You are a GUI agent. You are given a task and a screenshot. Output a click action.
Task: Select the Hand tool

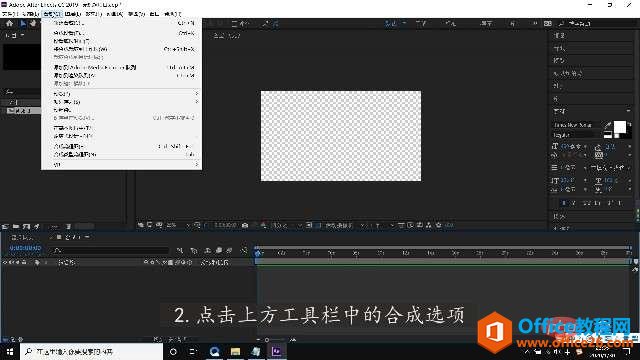click(33, 24)
